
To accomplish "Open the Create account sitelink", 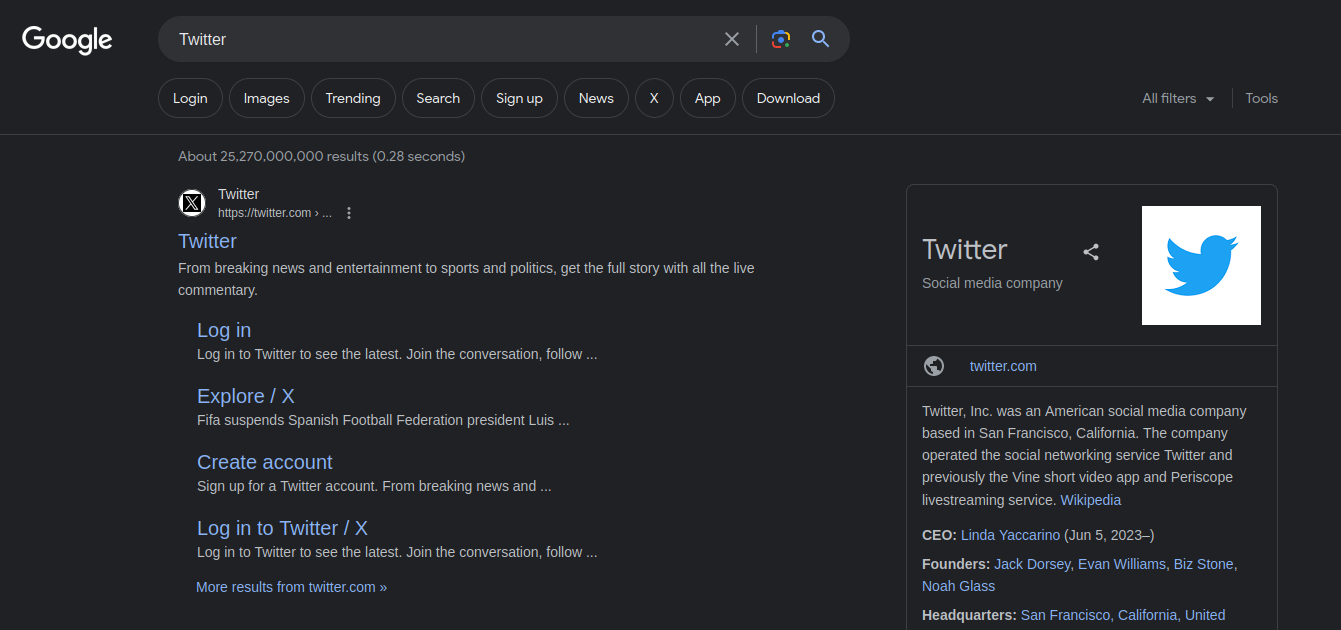I will click(264, 462).
